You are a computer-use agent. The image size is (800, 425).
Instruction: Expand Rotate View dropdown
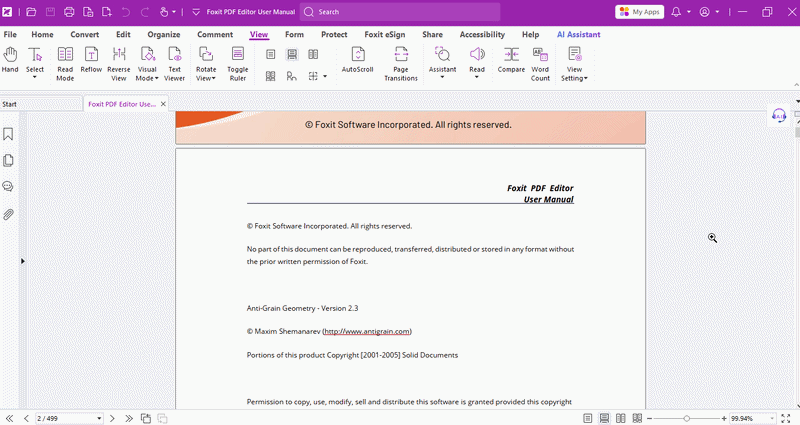click(214, 78)
